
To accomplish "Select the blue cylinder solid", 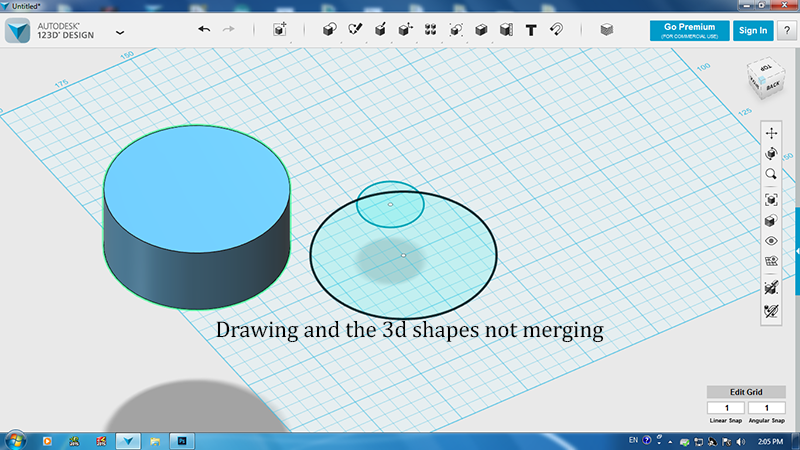I will click(x=197, y=217).
